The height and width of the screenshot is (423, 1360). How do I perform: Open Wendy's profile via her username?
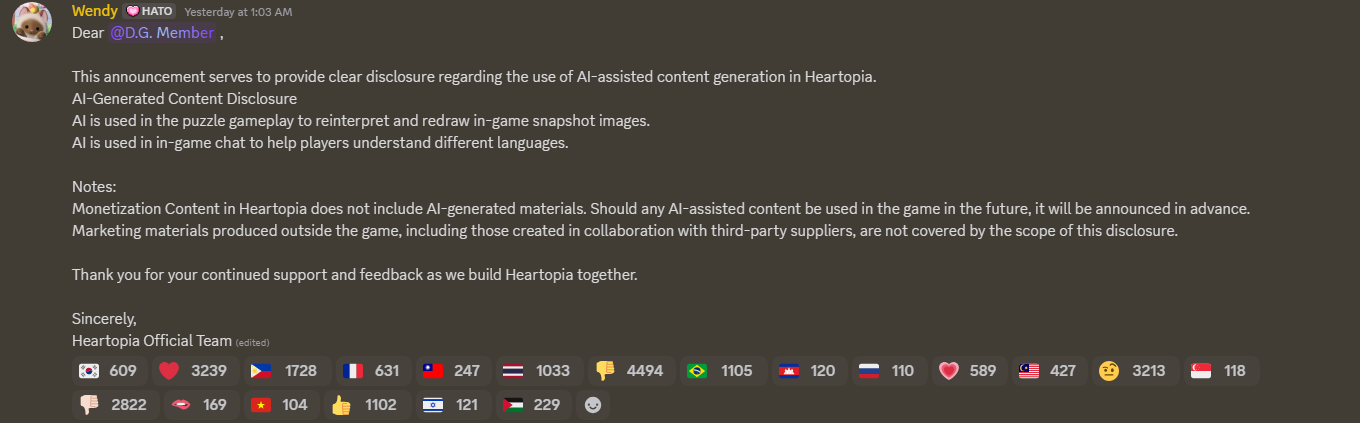pyautogui.click(x=95, y=11)
